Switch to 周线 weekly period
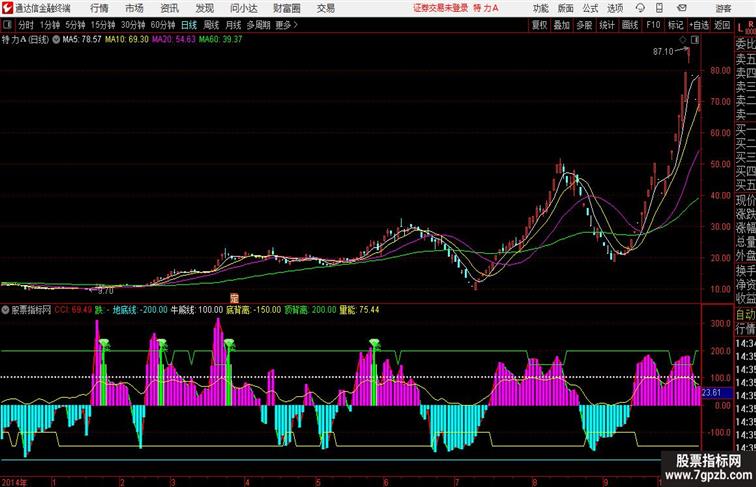This screenshot has height=487, width=756. 211,25
